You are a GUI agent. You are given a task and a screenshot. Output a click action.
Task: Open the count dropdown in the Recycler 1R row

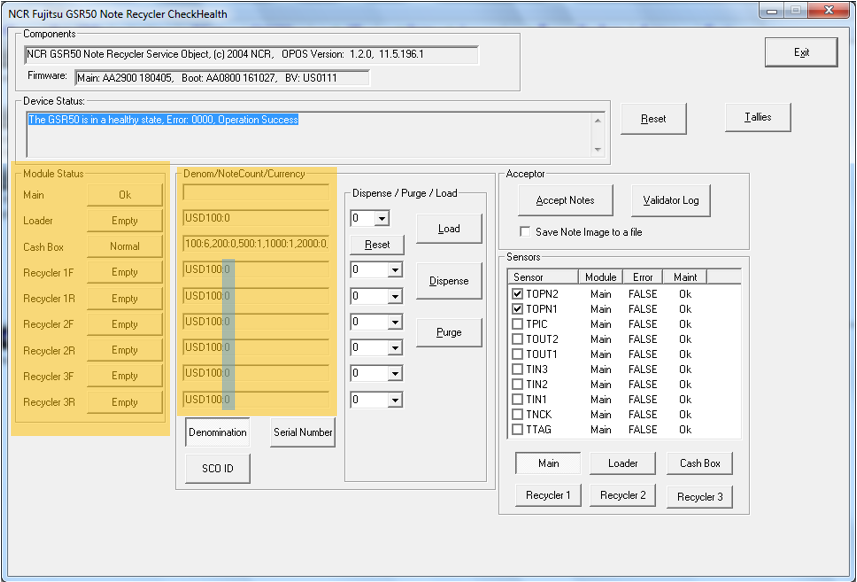pyautogui.click(x=395, y=296)
